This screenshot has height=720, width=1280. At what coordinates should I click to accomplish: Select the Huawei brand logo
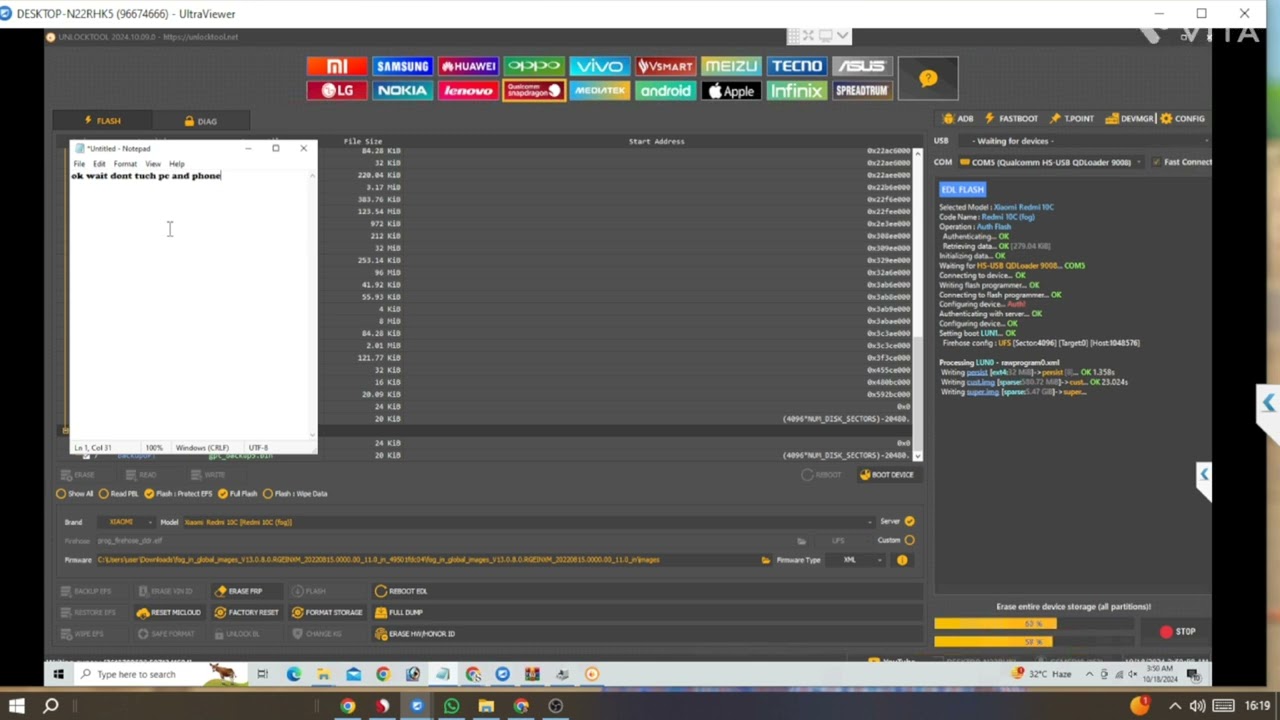tap(468, 66)
